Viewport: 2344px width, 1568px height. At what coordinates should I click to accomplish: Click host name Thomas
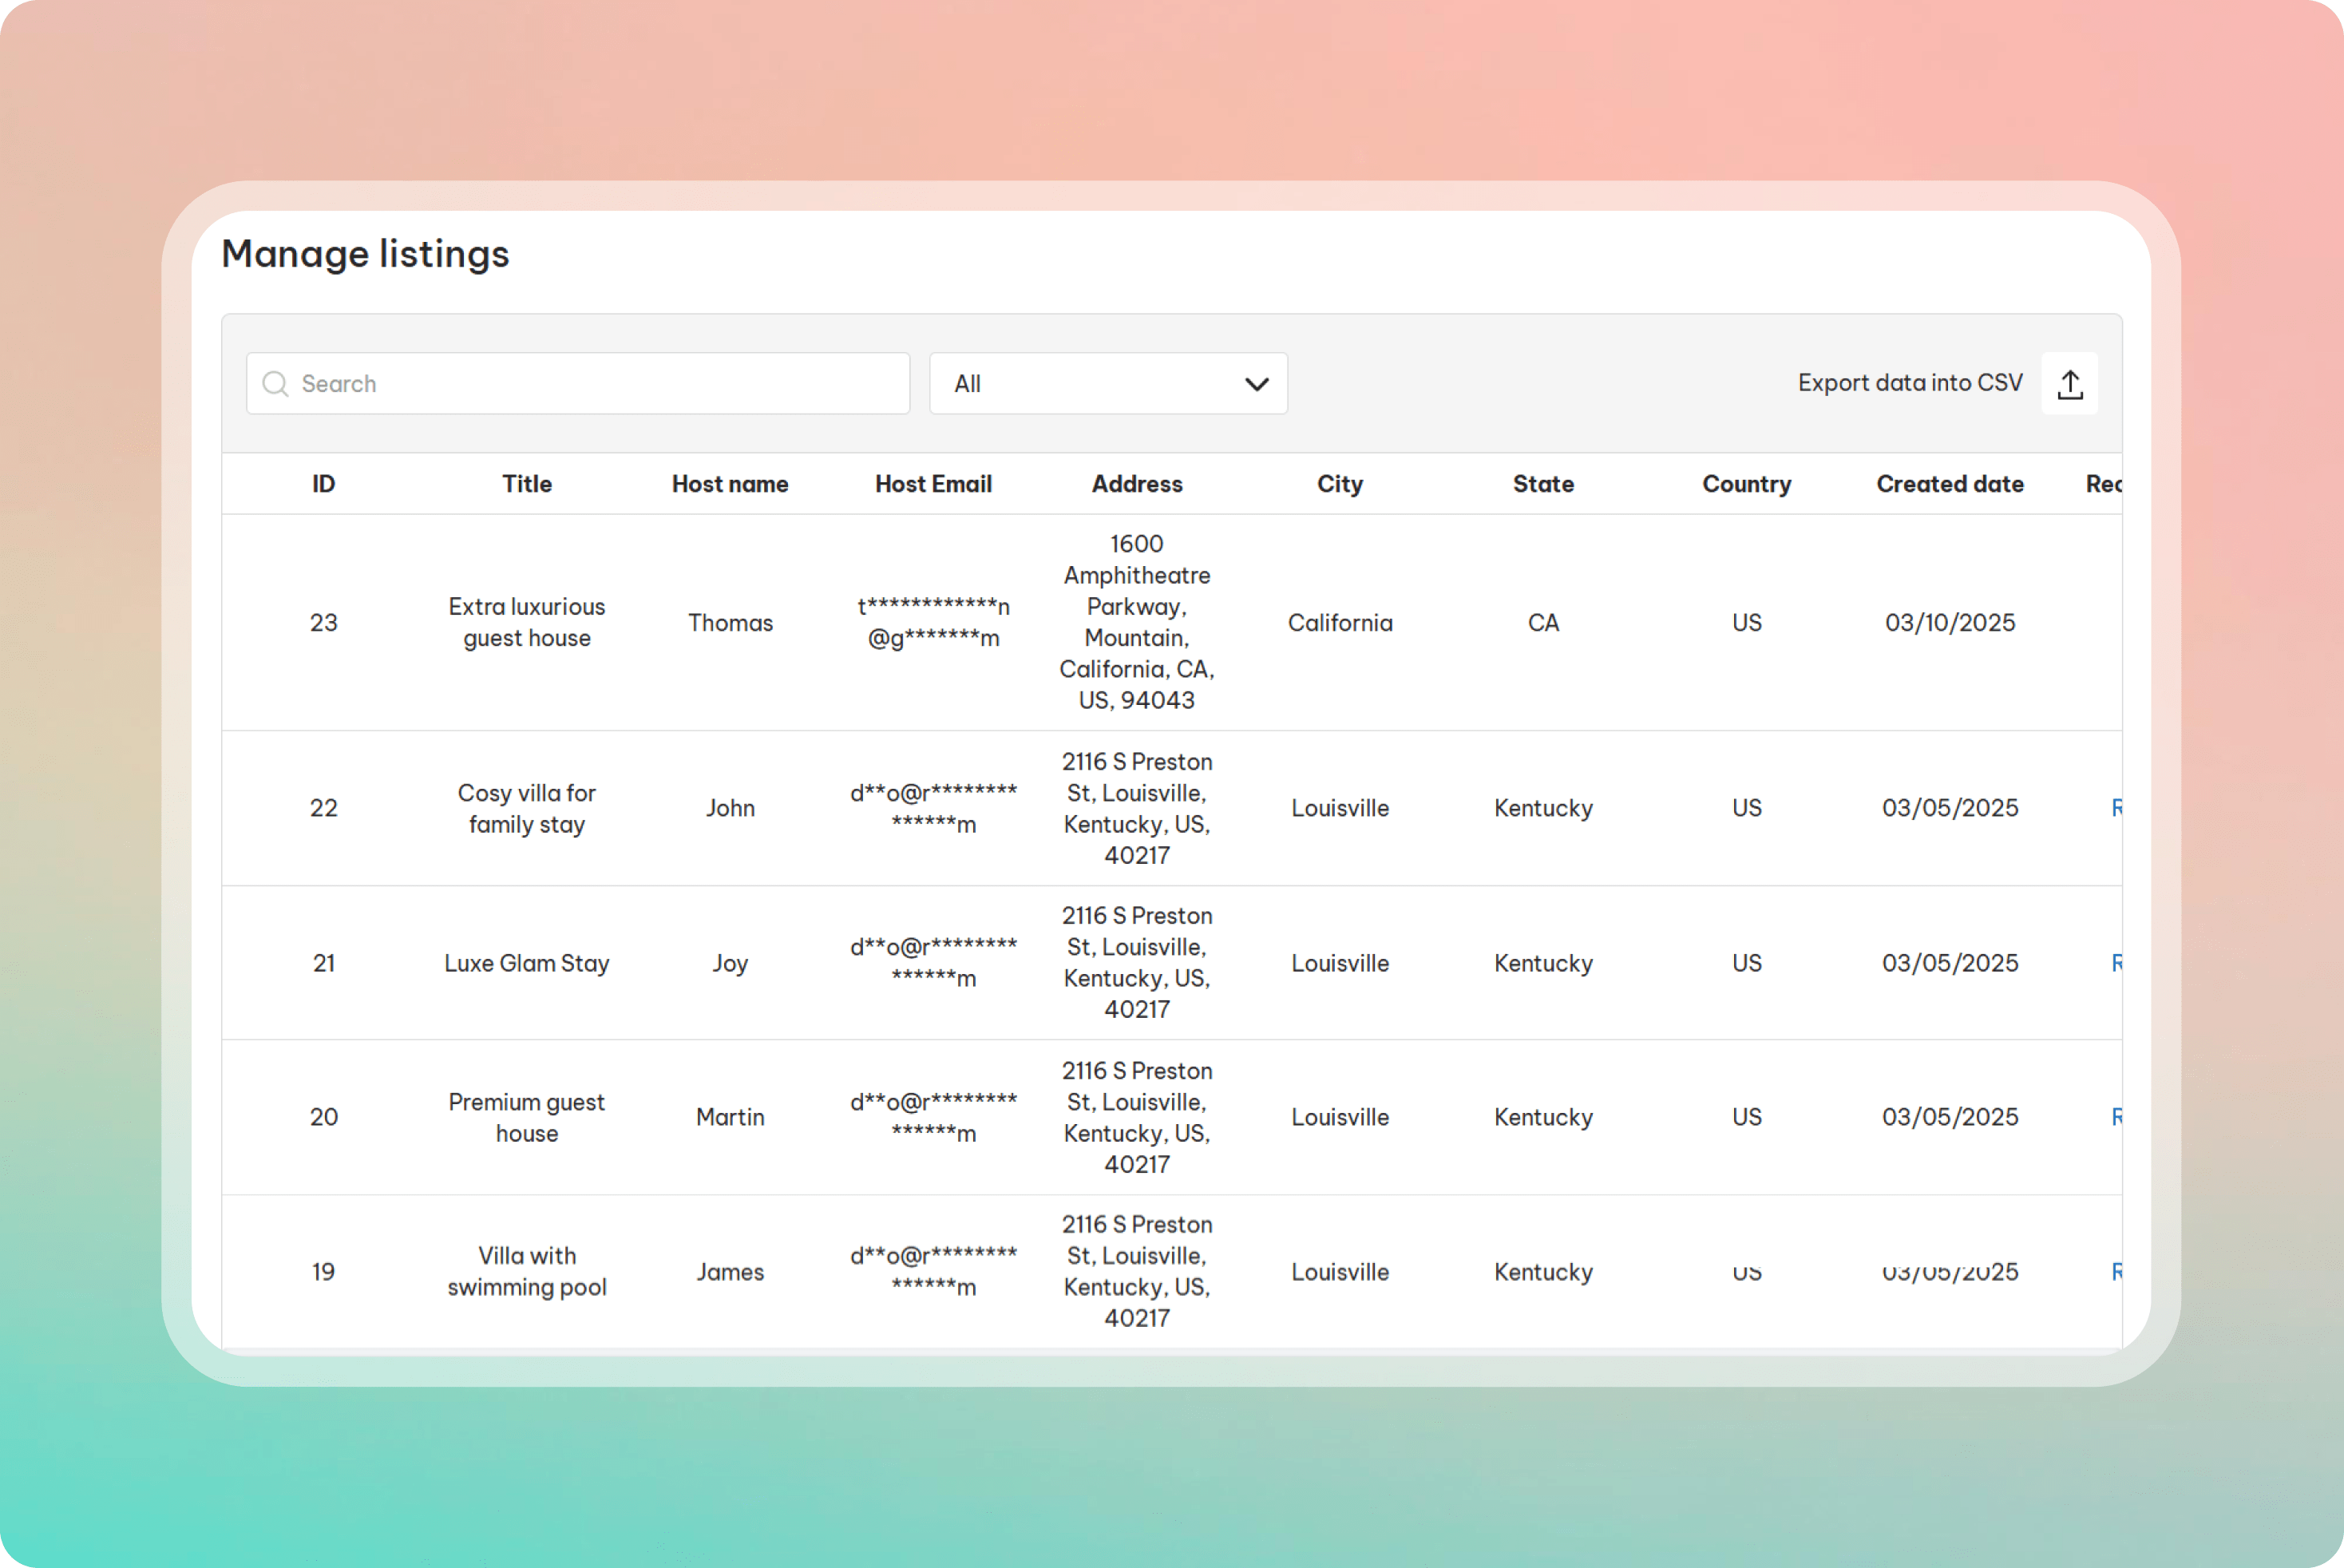pyautogui.click(x=730, y=623)
